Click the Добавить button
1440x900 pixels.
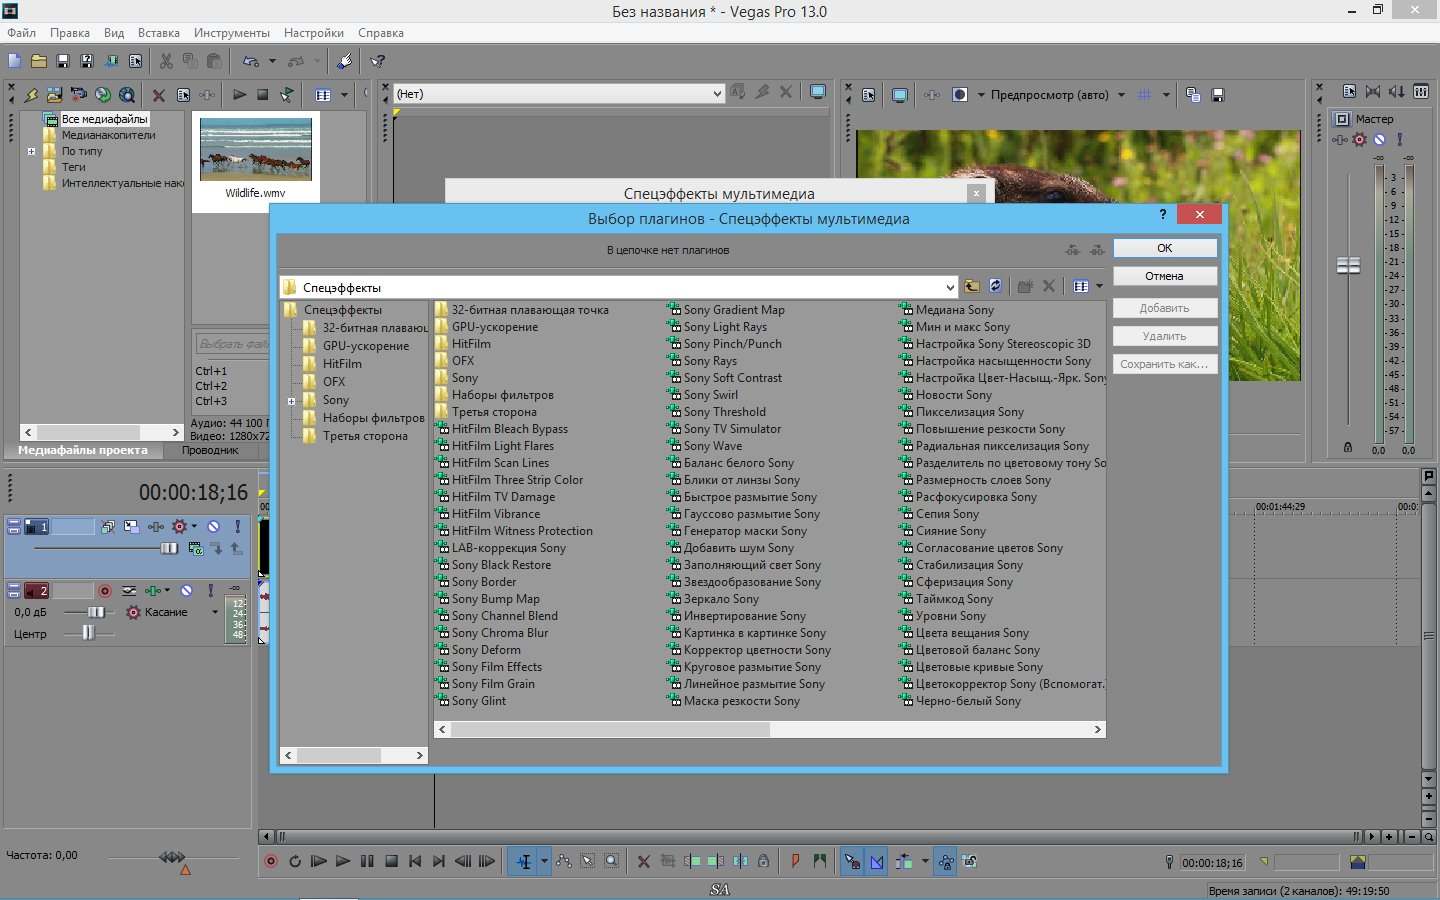point(1165,308)
